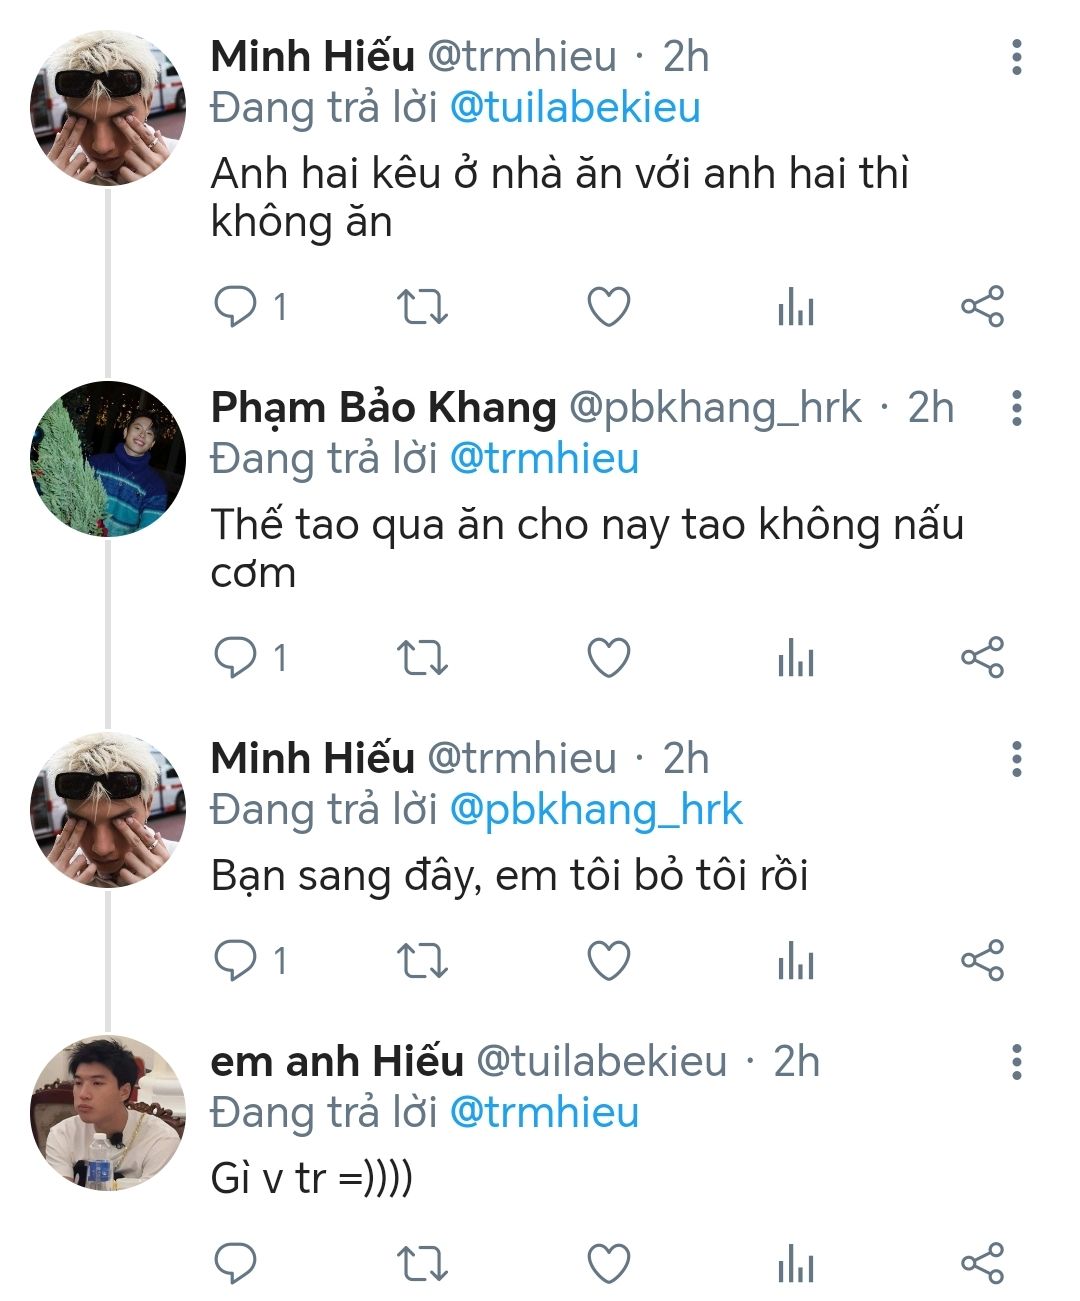Like Minh Hiếu's tweet about anh hai
This screenshot has width=1080, height=1301.
tap(608, 307)
